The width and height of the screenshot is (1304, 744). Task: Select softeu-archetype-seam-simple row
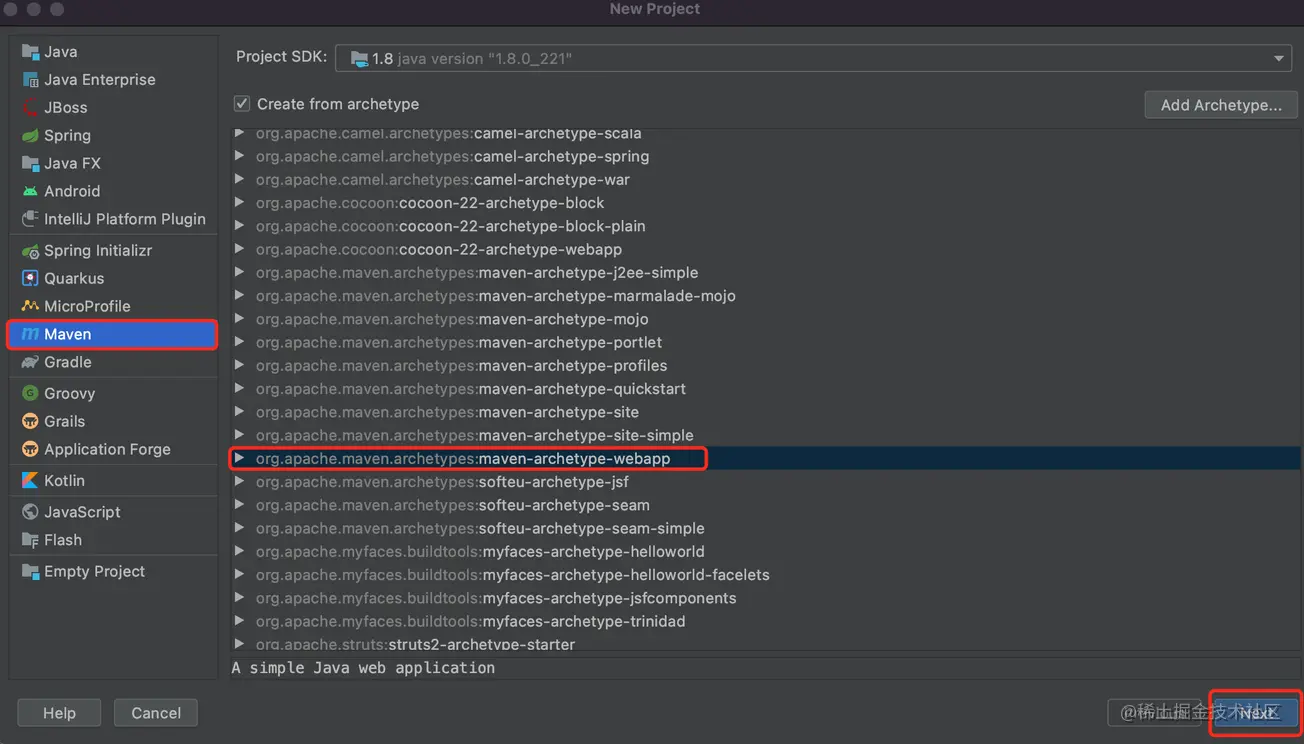point(766,528)
